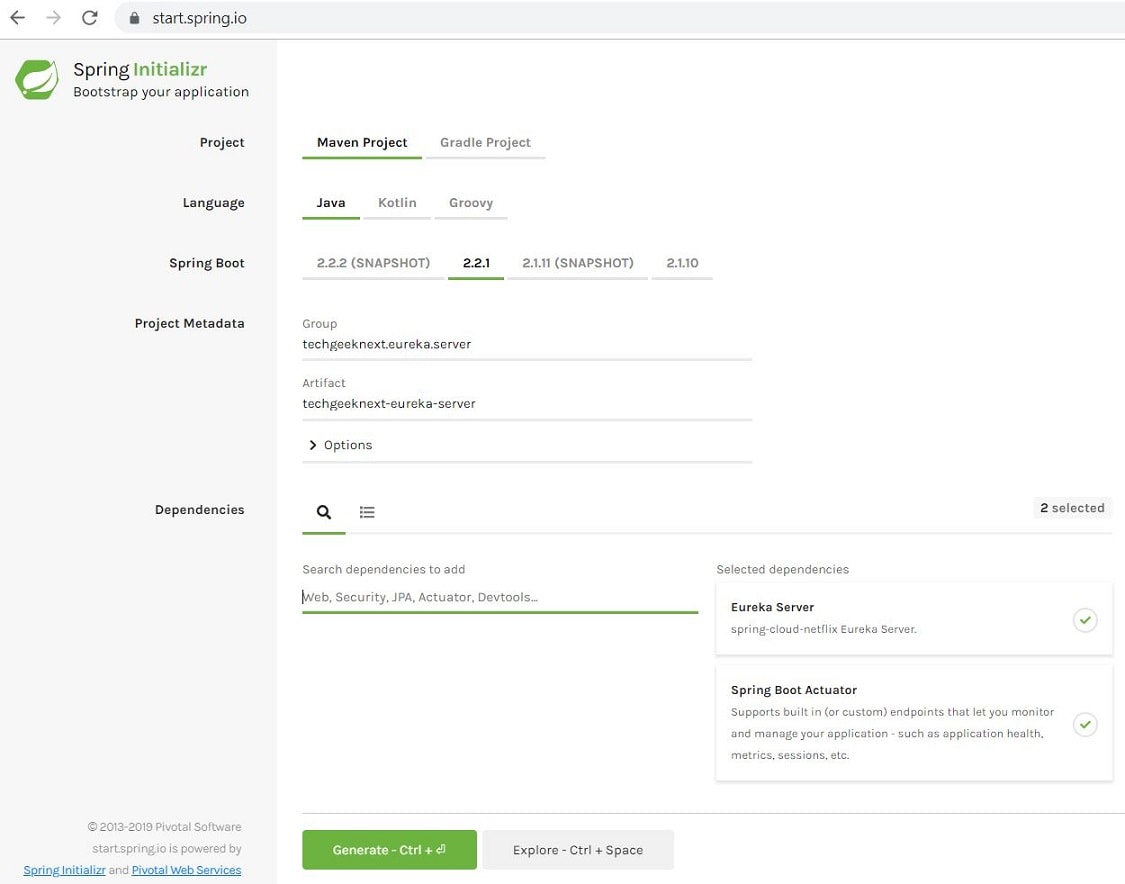Click the Spring Boot Actuator dependency title
The height and width of the screenshot is (884, 1125).
point(794,690)
